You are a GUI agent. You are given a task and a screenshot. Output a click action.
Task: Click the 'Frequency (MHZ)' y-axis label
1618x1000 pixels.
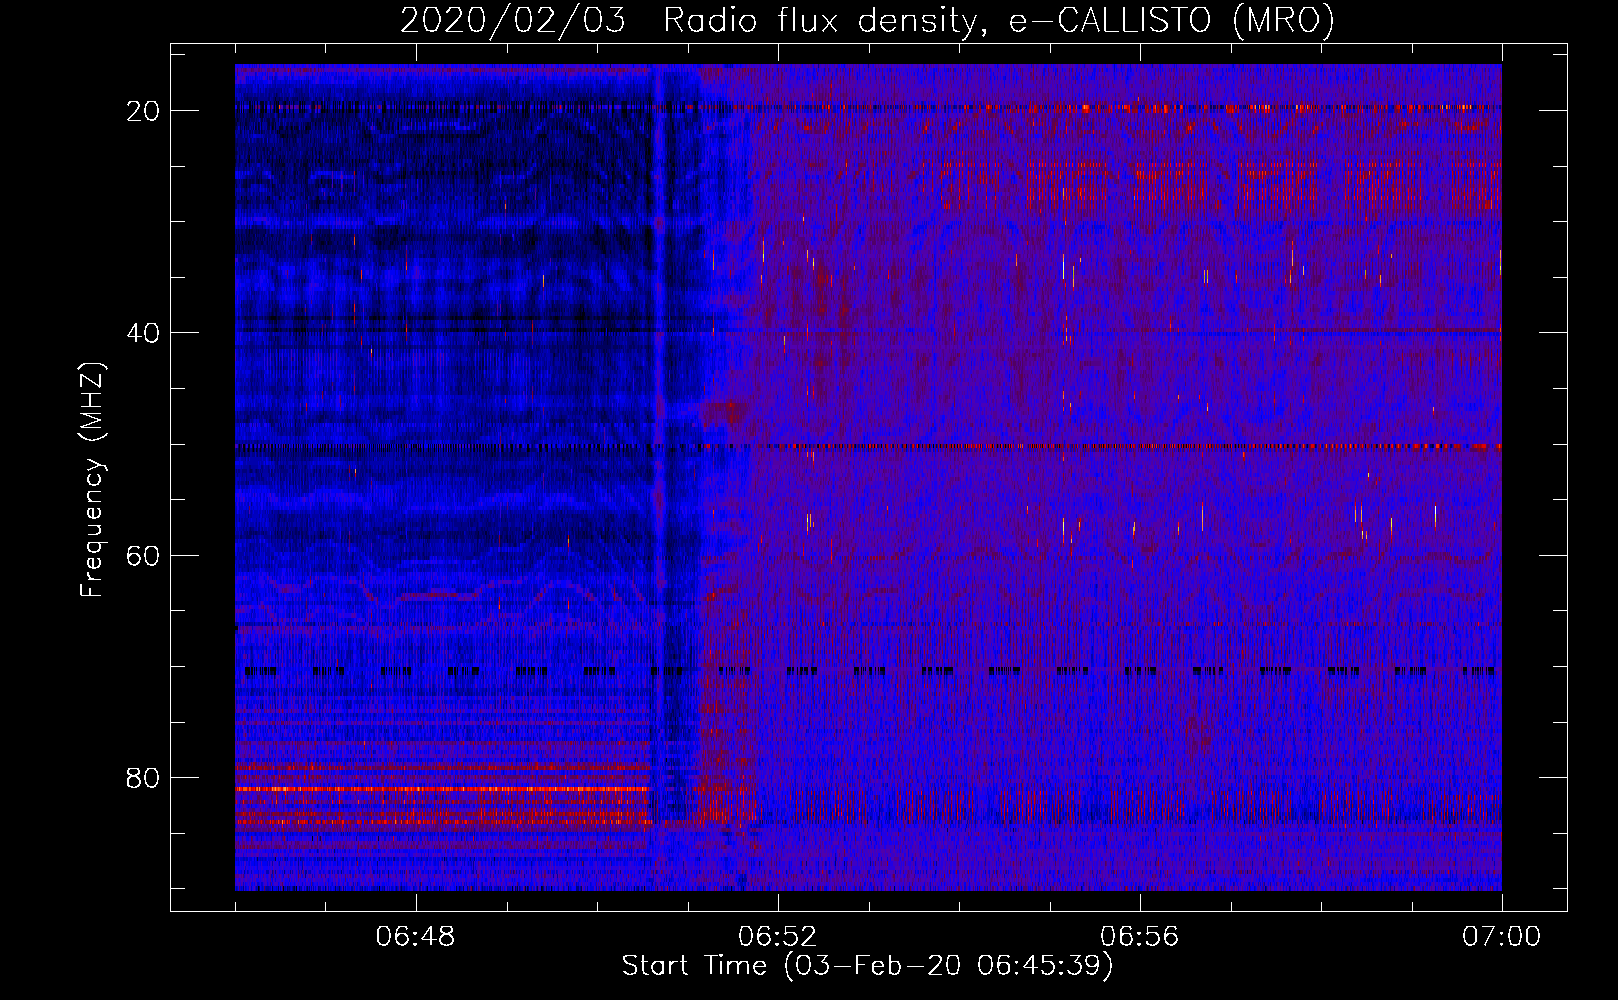(x=92, y=480)
